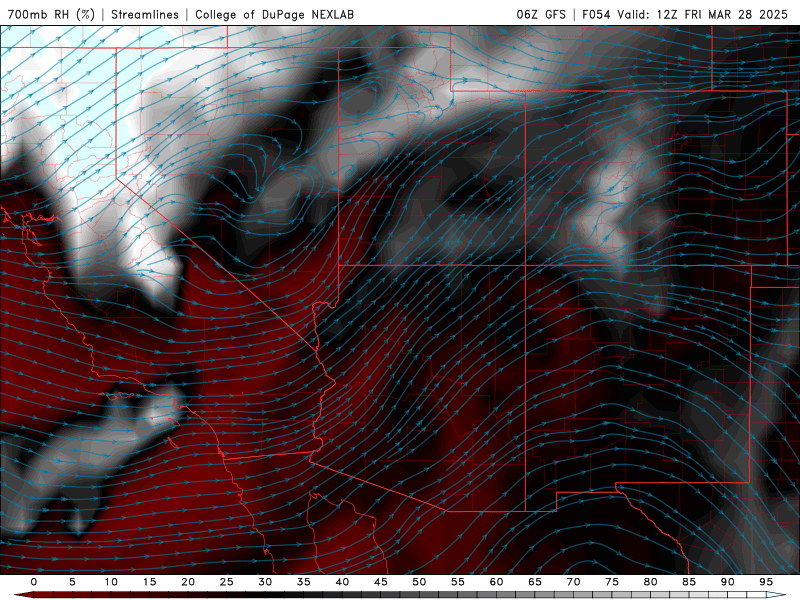Click "Valid: 12Z FRI MAR 28 2025" text
Image resolution: width=800 pixels, height=600 pixels.
point(703,14)
